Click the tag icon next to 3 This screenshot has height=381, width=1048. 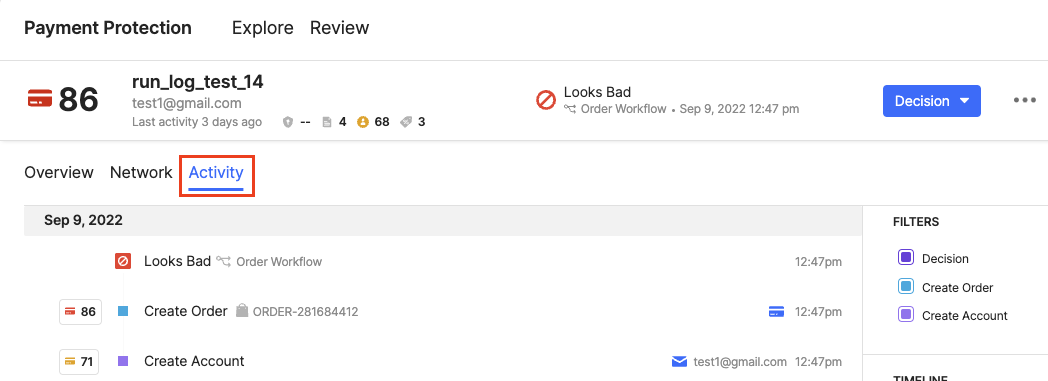click(405, 122)
